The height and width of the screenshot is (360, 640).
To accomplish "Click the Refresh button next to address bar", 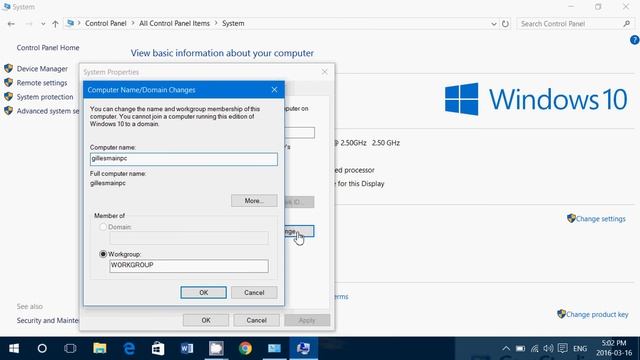I will [x=505, y=24].
